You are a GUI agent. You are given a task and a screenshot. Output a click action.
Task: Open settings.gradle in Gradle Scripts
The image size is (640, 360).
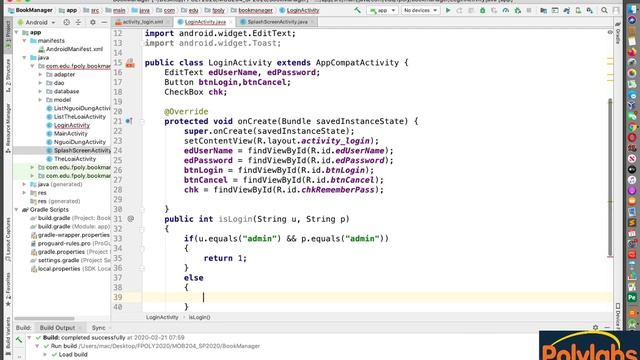59,260
